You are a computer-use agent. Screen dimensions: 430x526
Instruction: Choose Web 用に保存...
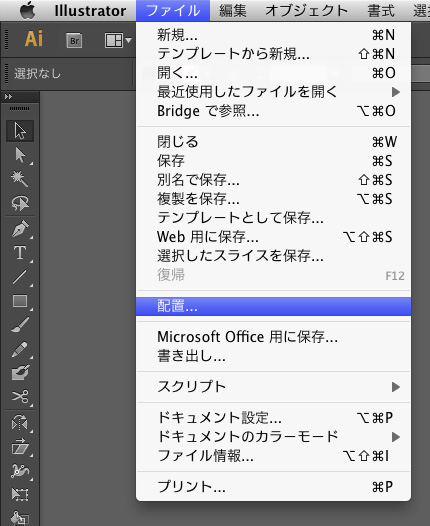click(x=274, y=237)
